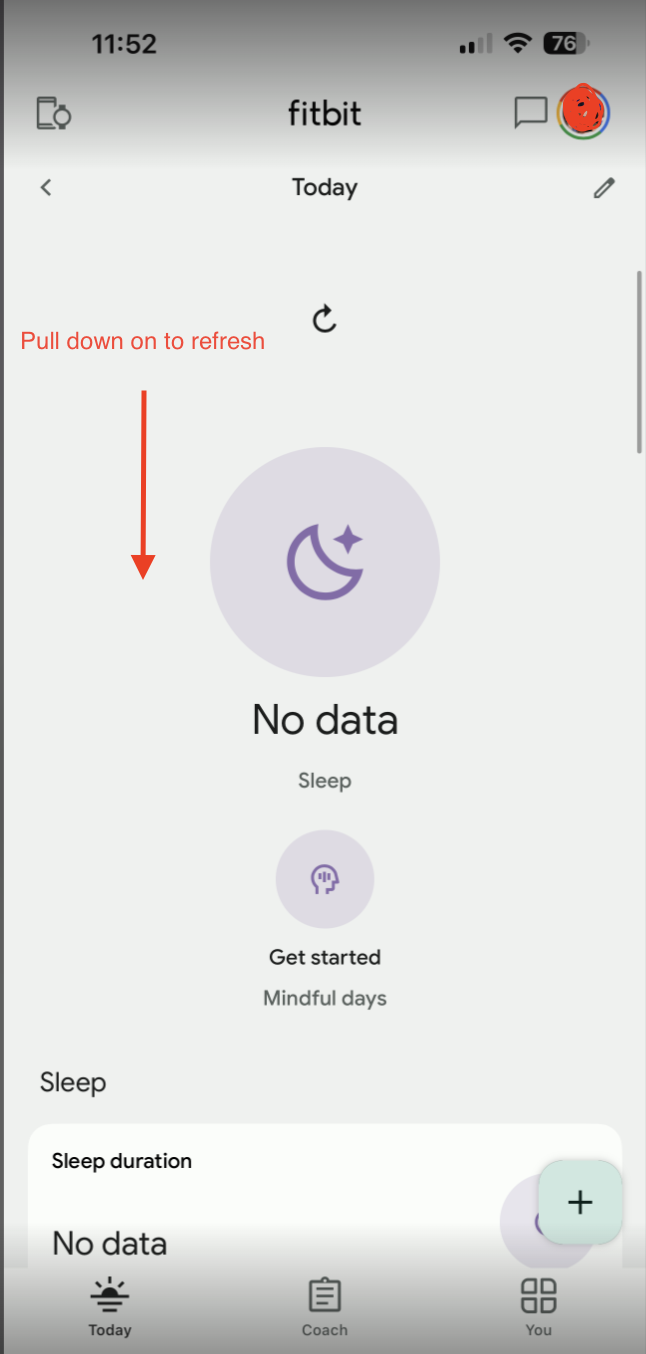Tap the Today date title
The image size is (646, 1354).
click(325, 187)
